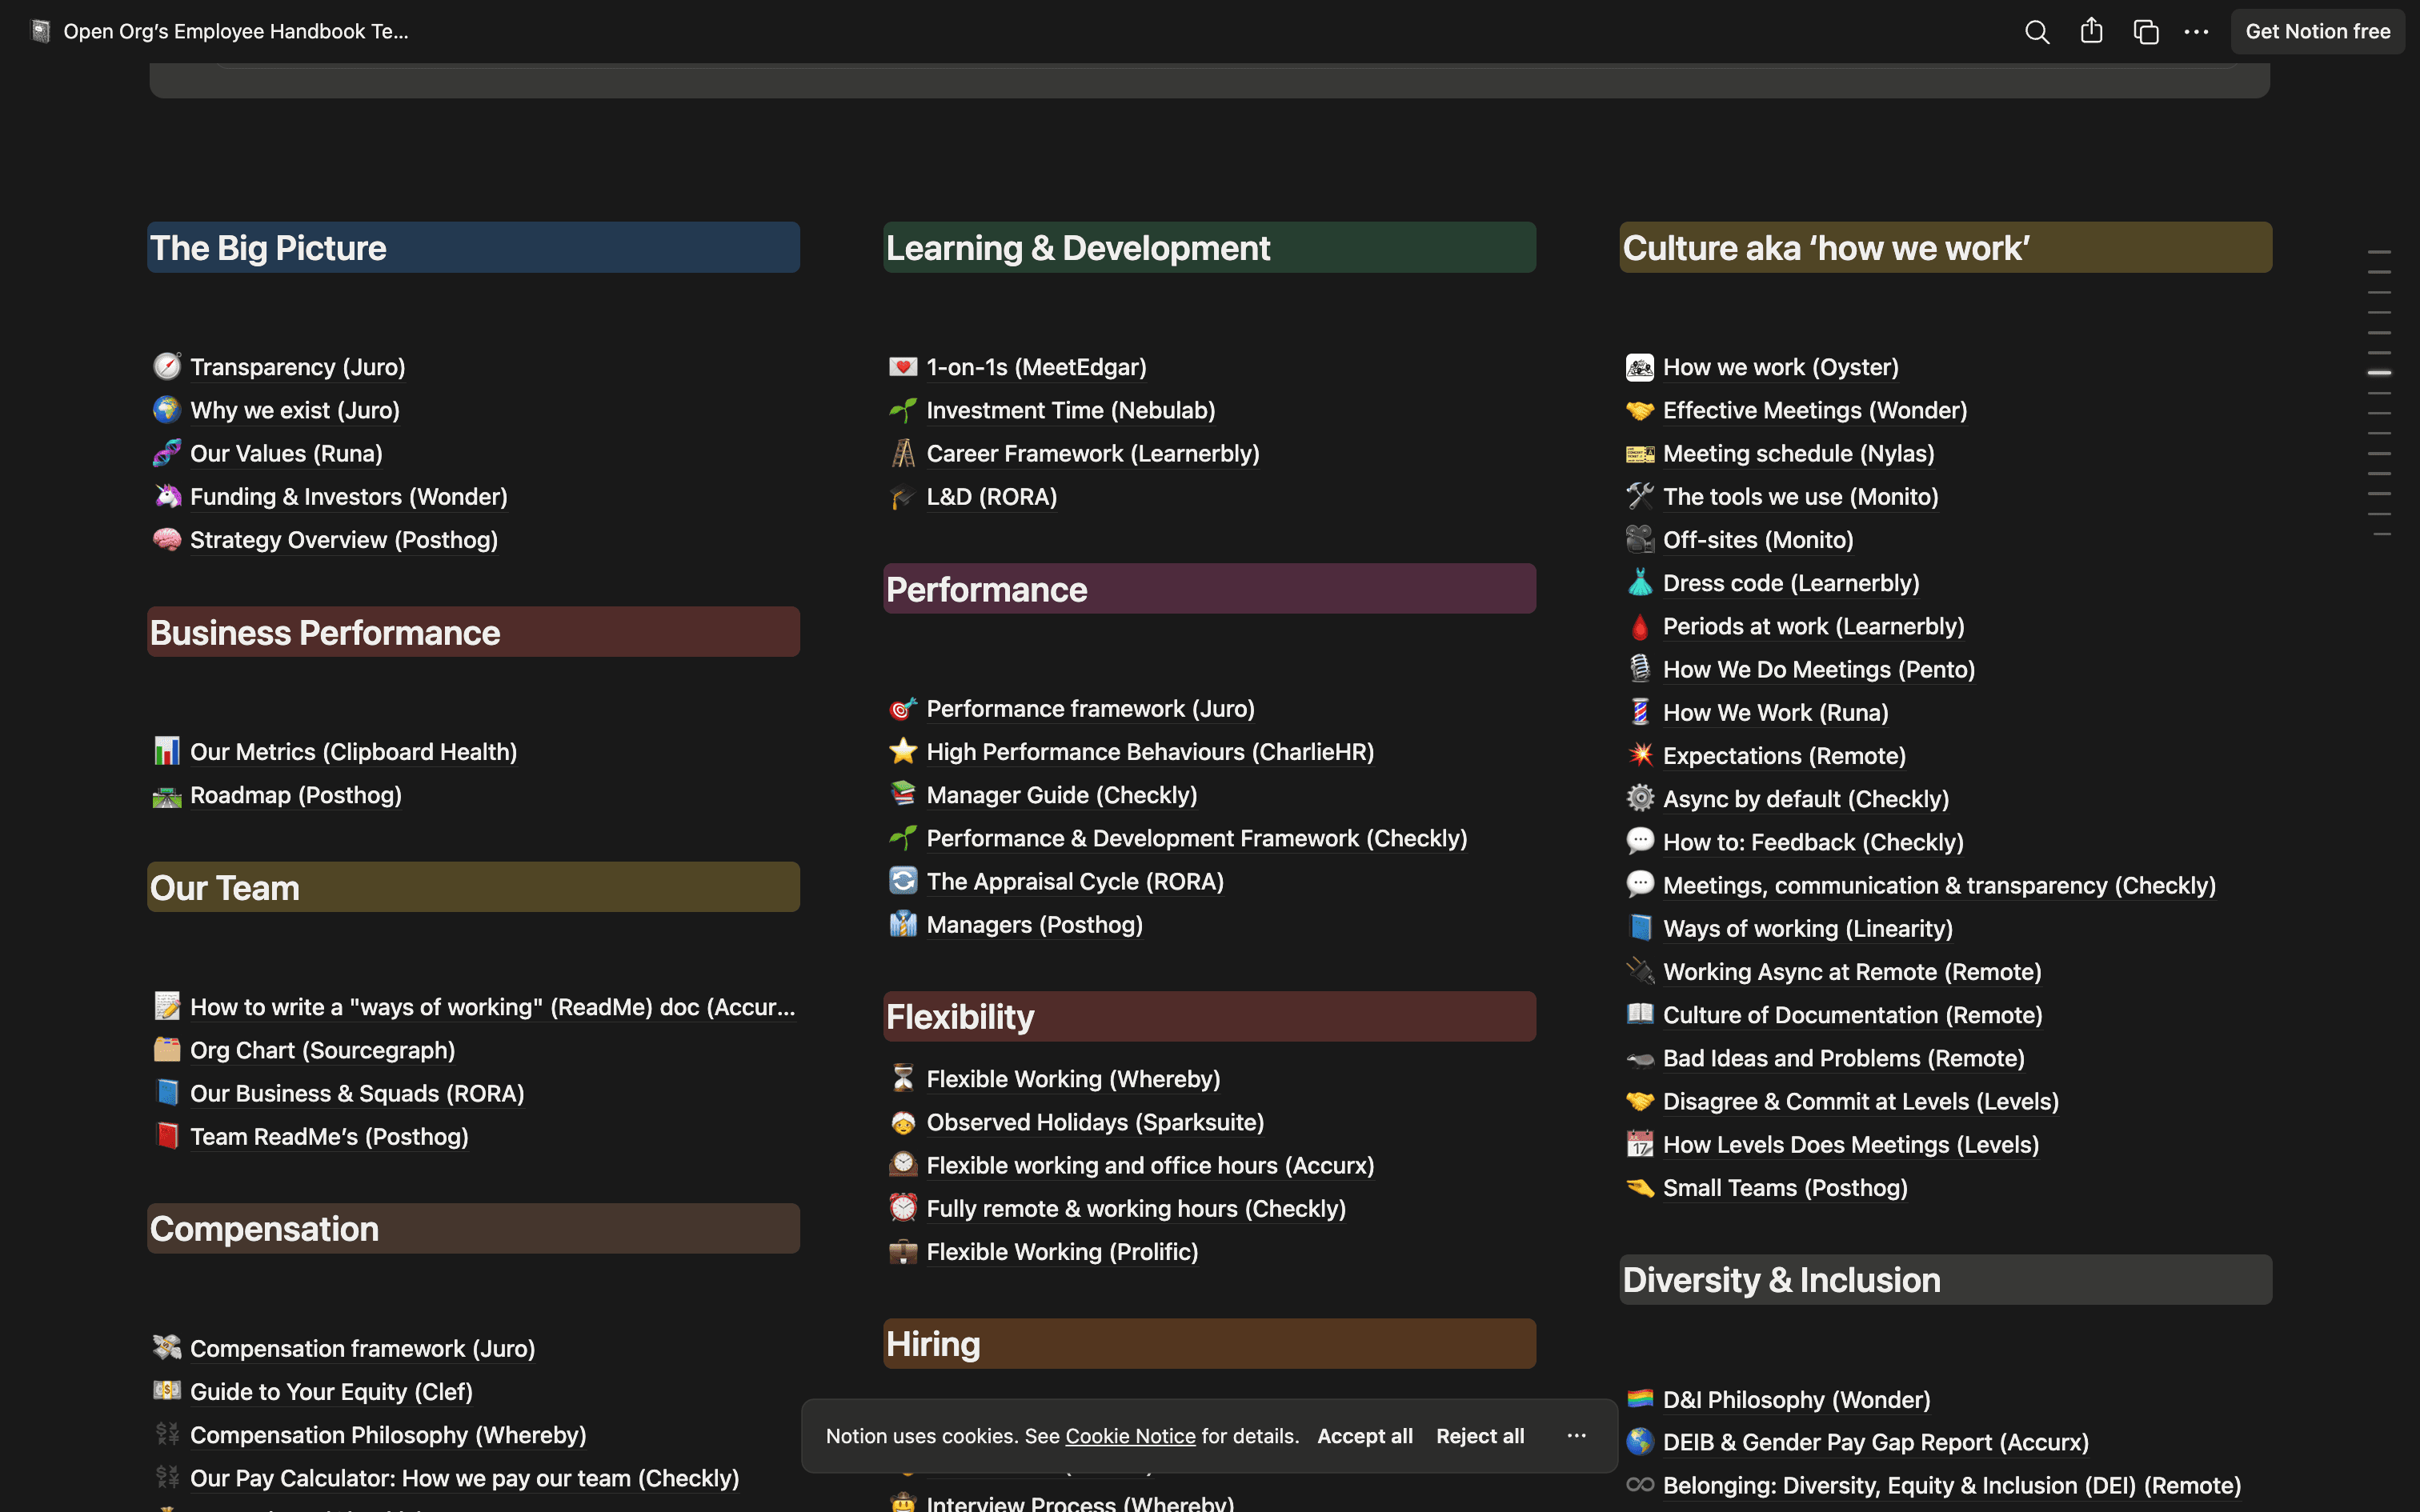This screenshot has width=2420, height=1512.
Task: Open Off-sites (Monito) page
Action: 1758,540
